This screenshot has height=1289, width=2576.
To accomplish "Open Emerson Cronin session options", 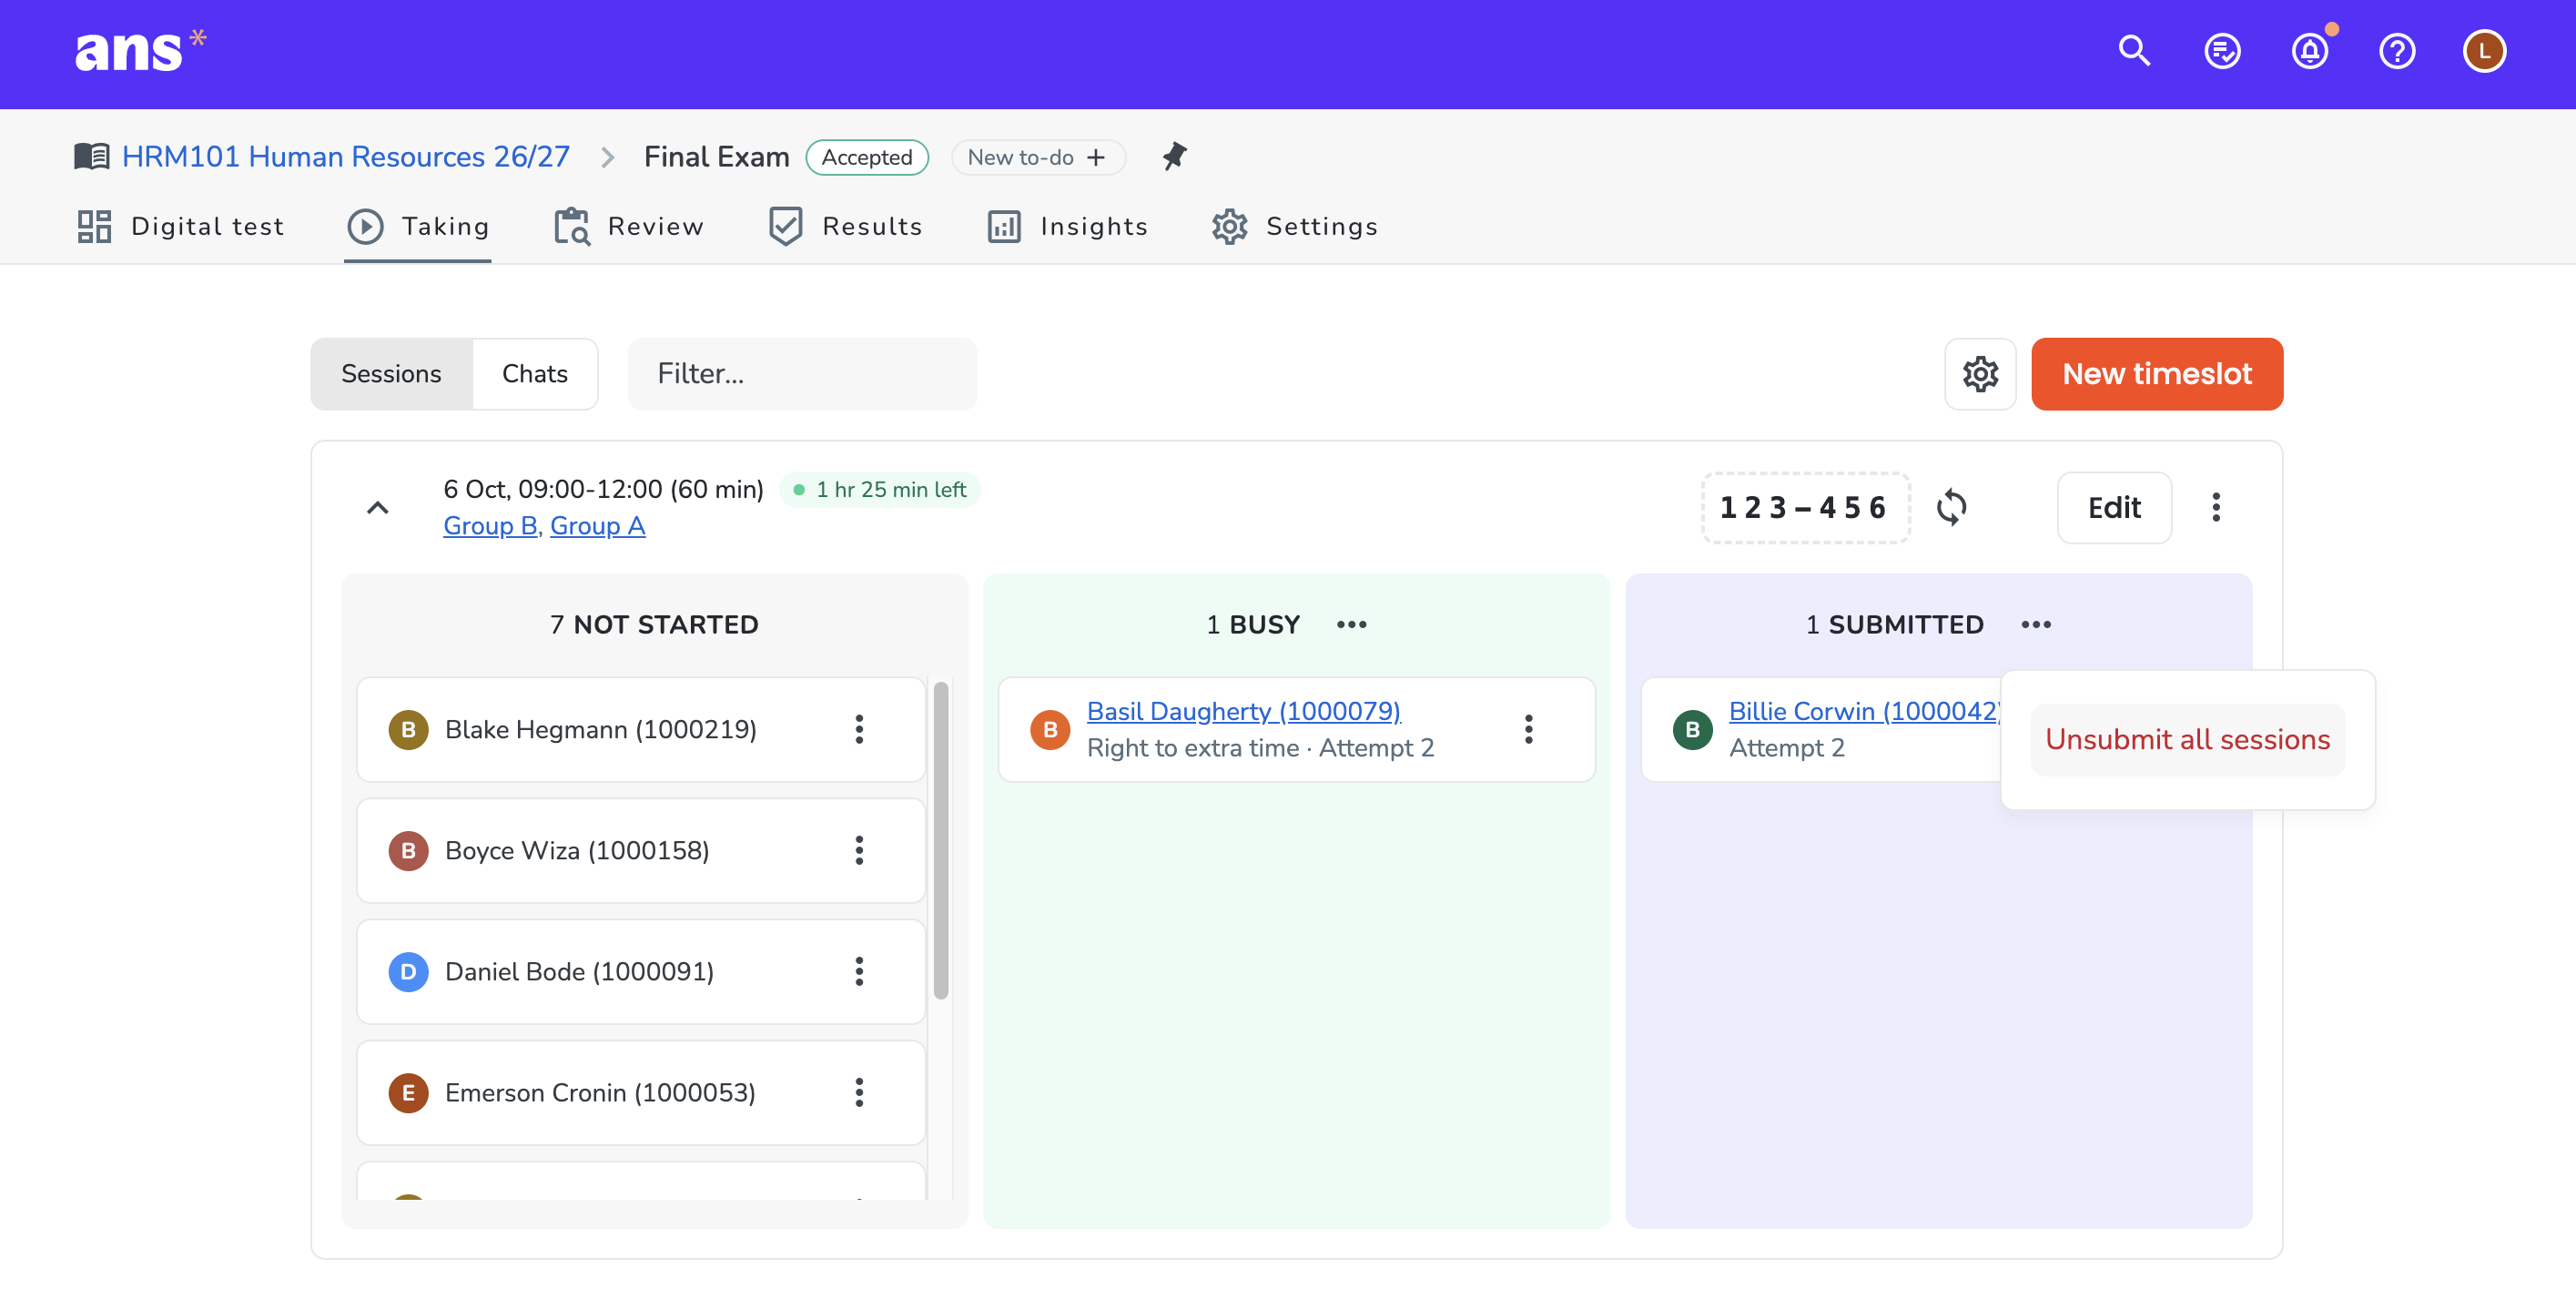I will 859,1092.
